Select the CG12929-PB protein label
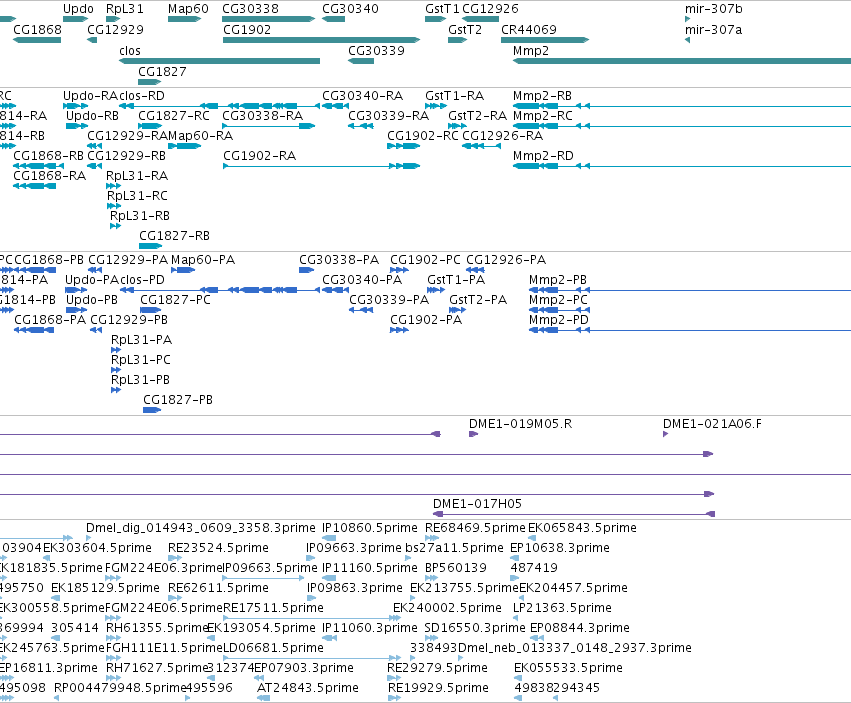Screen dimensions: 851x703 129,320
